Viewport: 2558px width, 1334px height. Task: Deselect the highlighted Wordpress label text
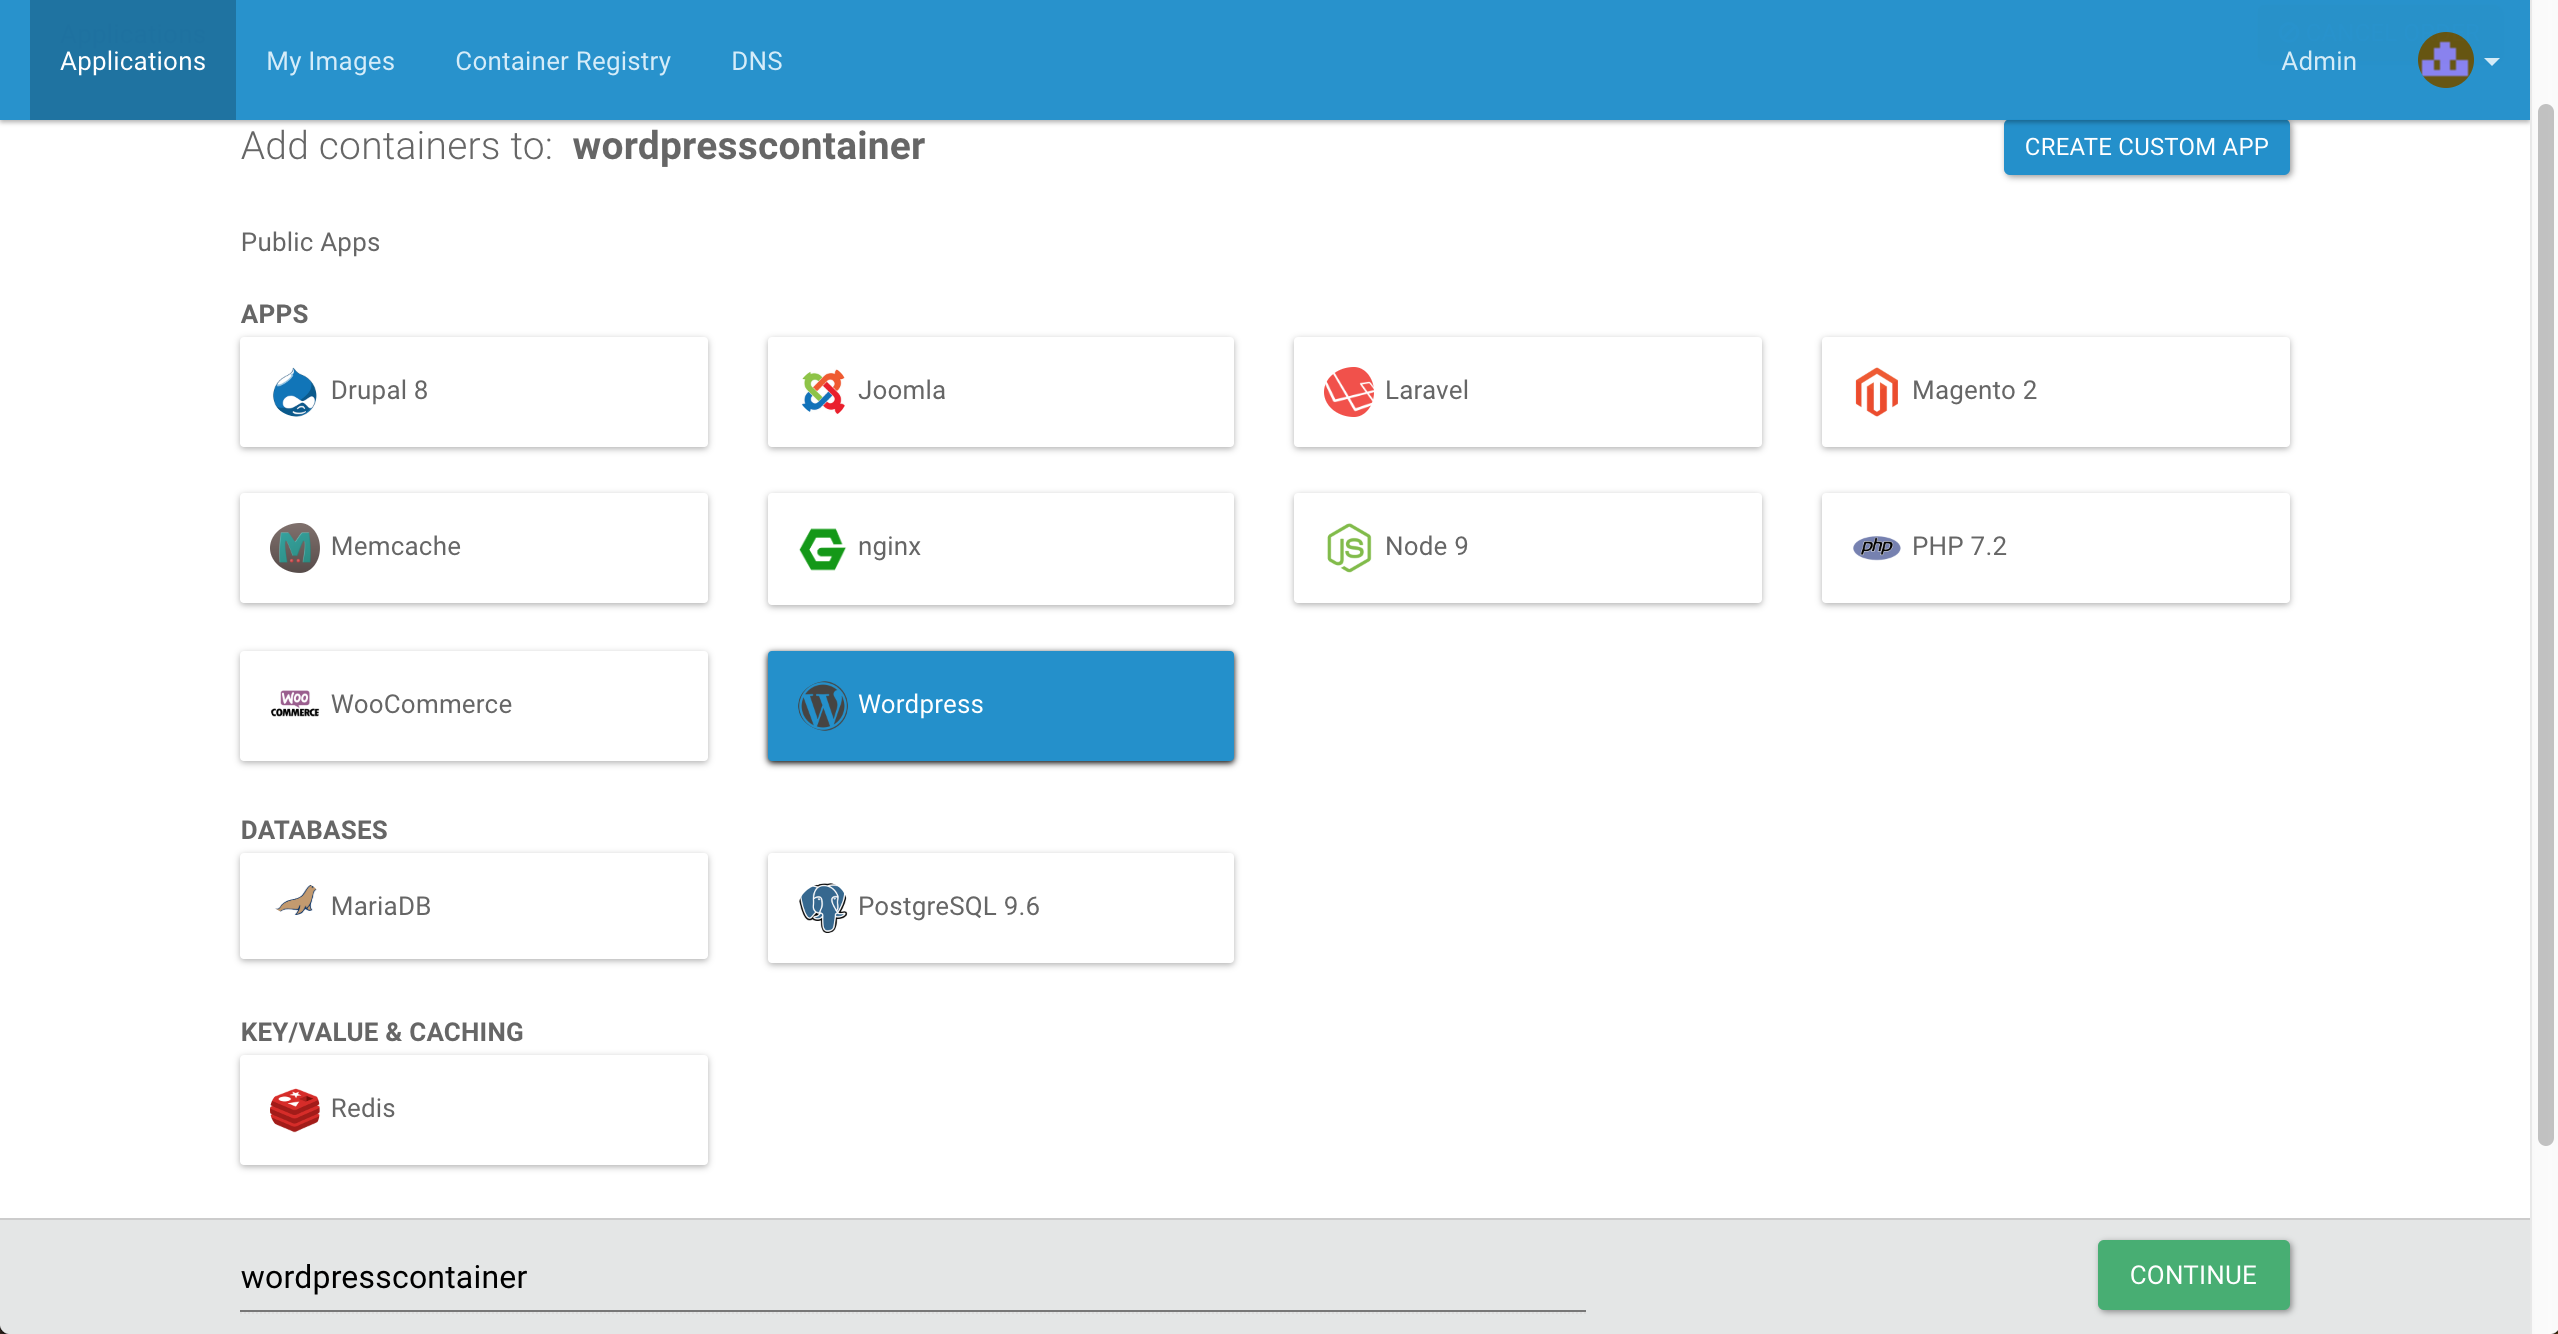coord(920,704)
